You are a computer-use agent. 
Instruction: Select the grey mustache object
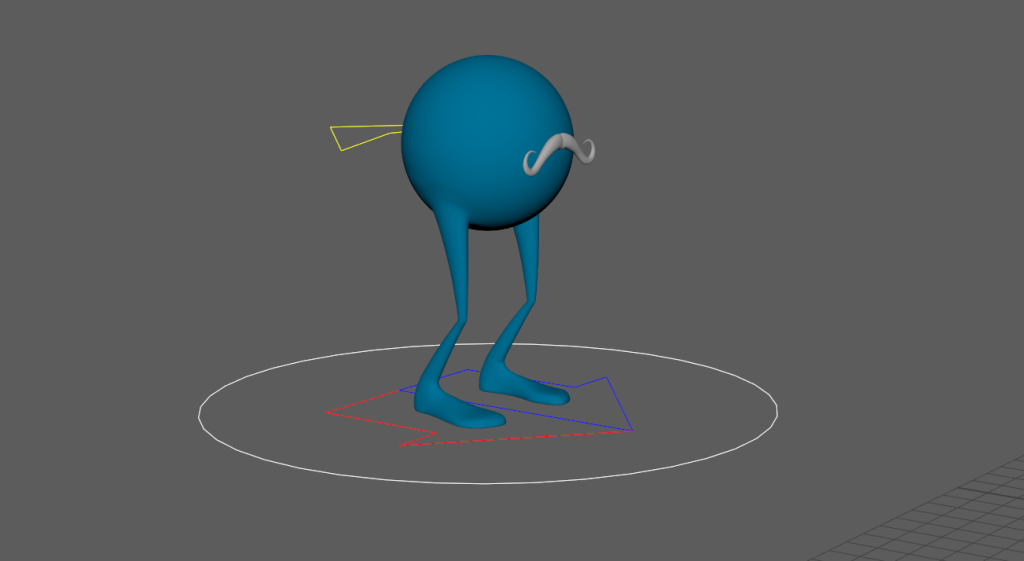(x=559, y=153)
